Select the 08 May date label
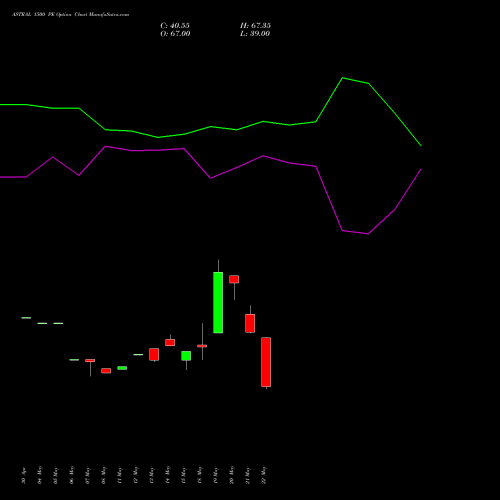This screenshot has height=500, width=500. tap(103, 475)
